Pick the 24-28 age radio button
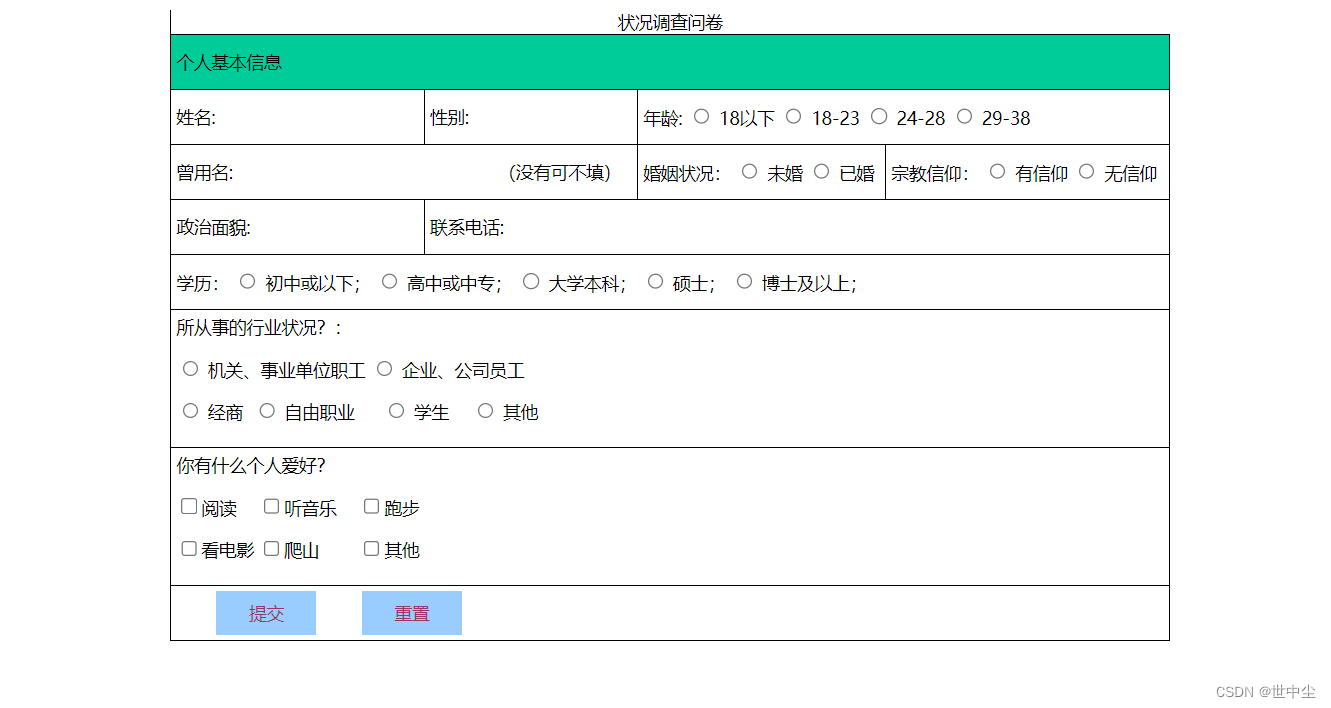The width and height of the screenshot is (1331, 708). (879, 116)
